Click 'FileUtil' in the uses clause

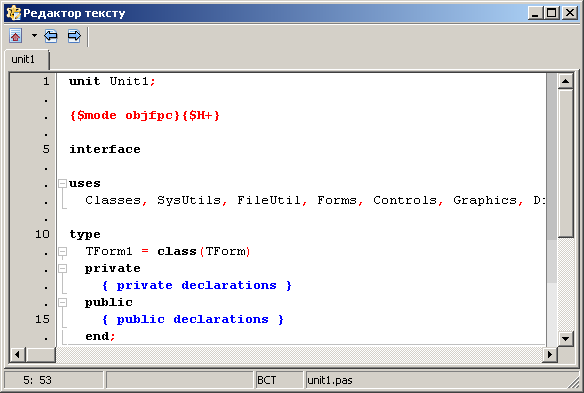click(269, 200)
